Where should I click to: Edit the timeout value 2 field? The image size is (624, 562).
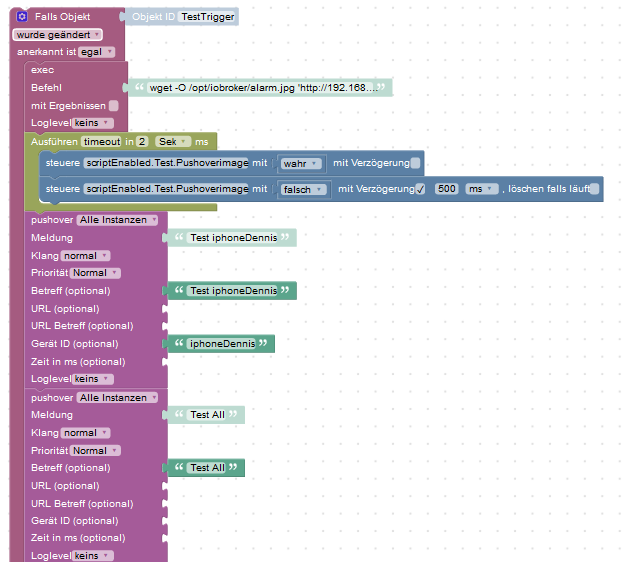click(x=142, y=142)
